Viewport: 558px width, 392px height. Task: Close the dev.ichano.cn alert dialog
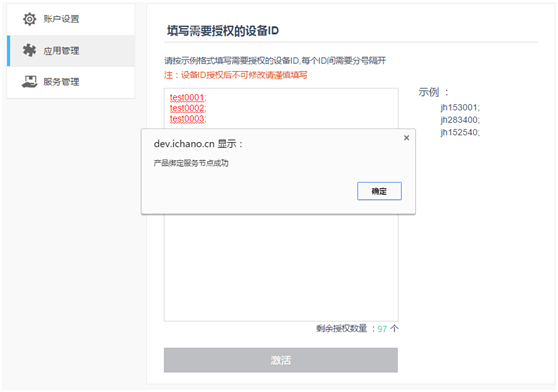(406, 138)
